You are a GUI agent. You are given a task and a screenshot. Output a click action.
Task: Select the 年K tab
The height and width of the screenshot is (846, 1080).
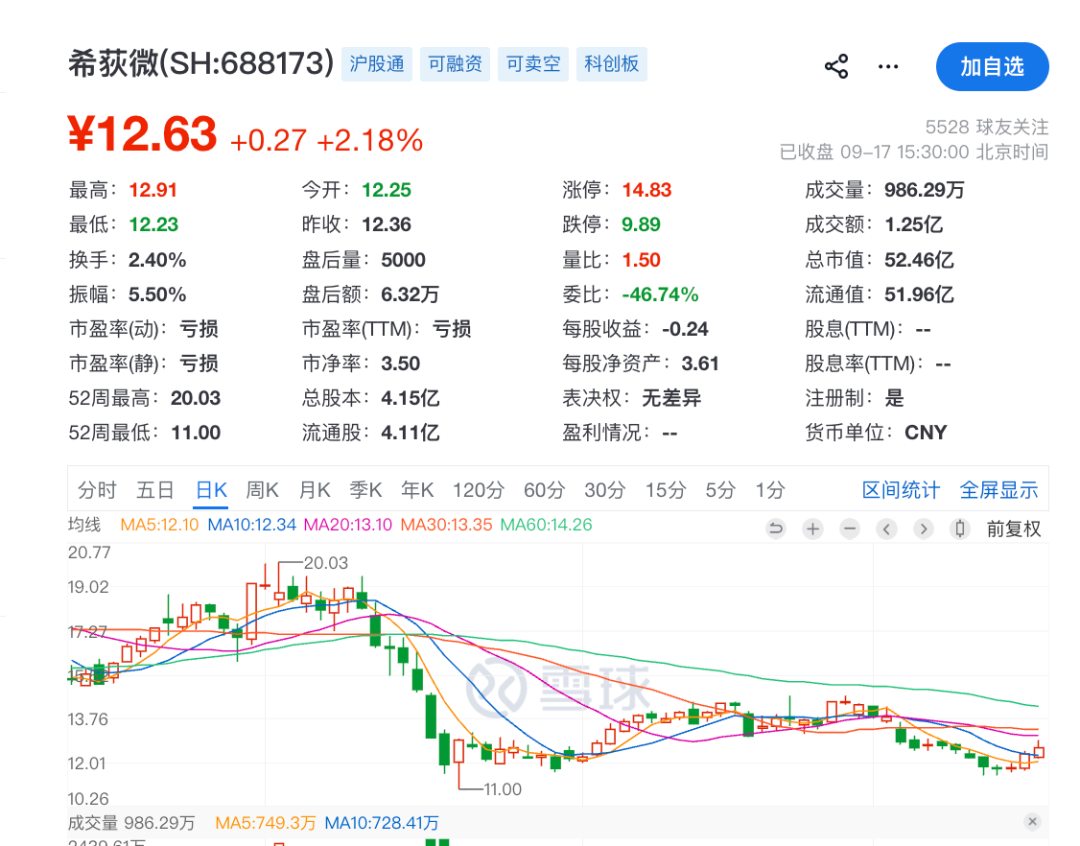point(417,491)
